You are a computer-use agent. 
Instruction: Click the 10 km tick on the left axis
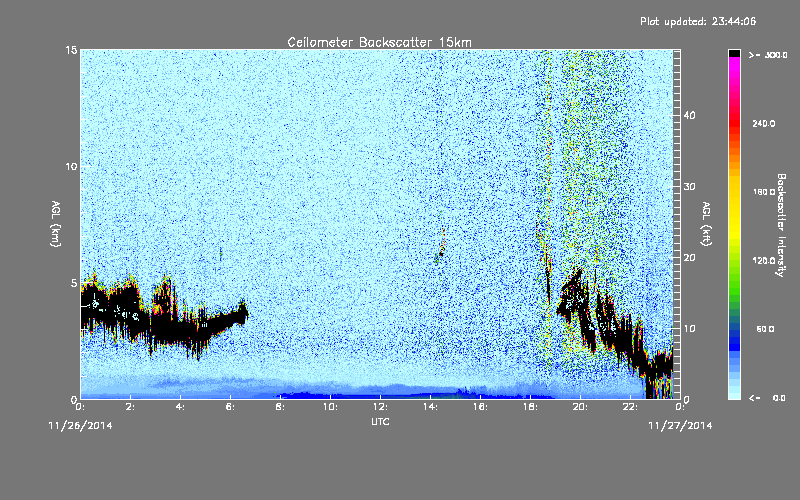71,167
